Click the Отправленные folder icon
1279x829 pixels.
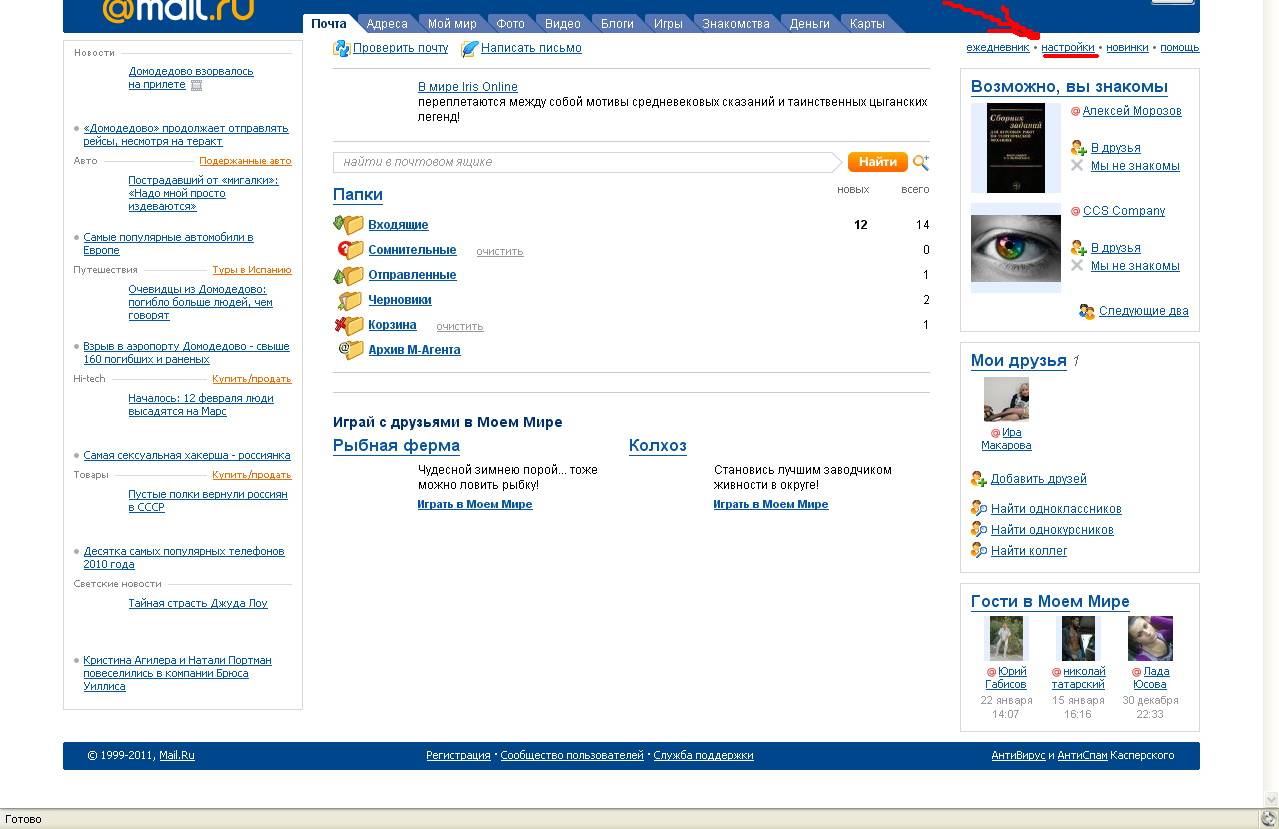(349, 275)
